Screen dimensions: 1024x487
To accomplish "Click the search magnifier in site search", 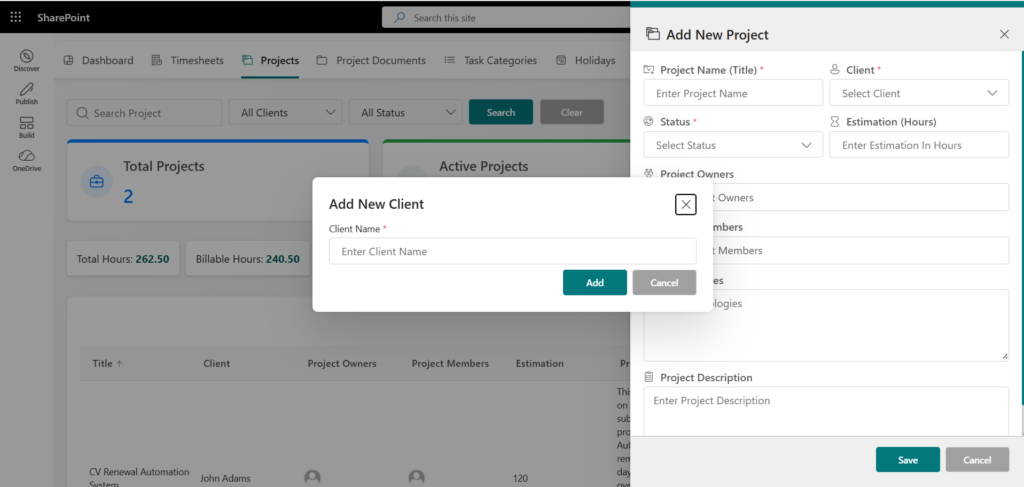I will pos(399,18).
